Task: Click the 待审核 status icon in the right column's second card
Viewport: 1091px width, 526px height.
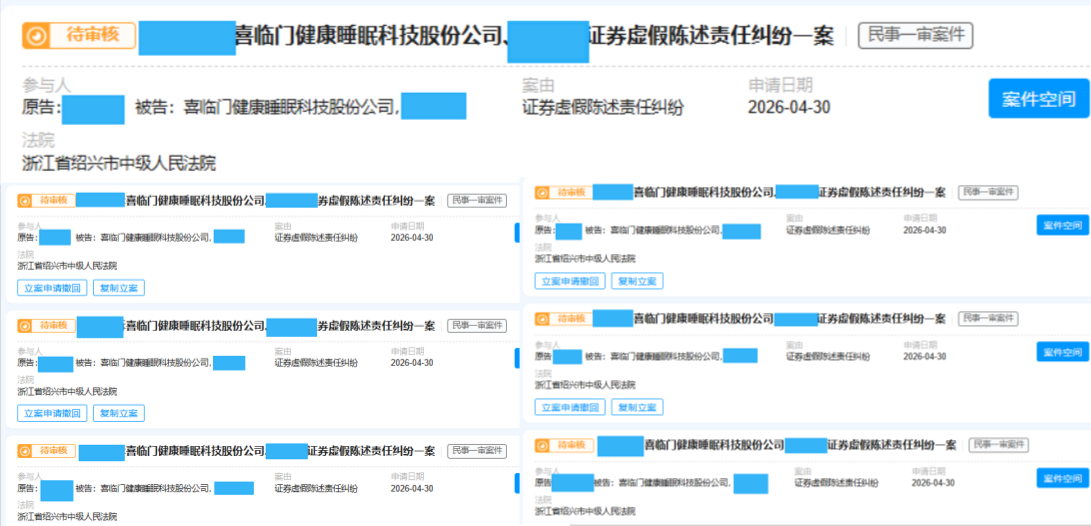Action: pyautogui.click(x=542, y=319)
